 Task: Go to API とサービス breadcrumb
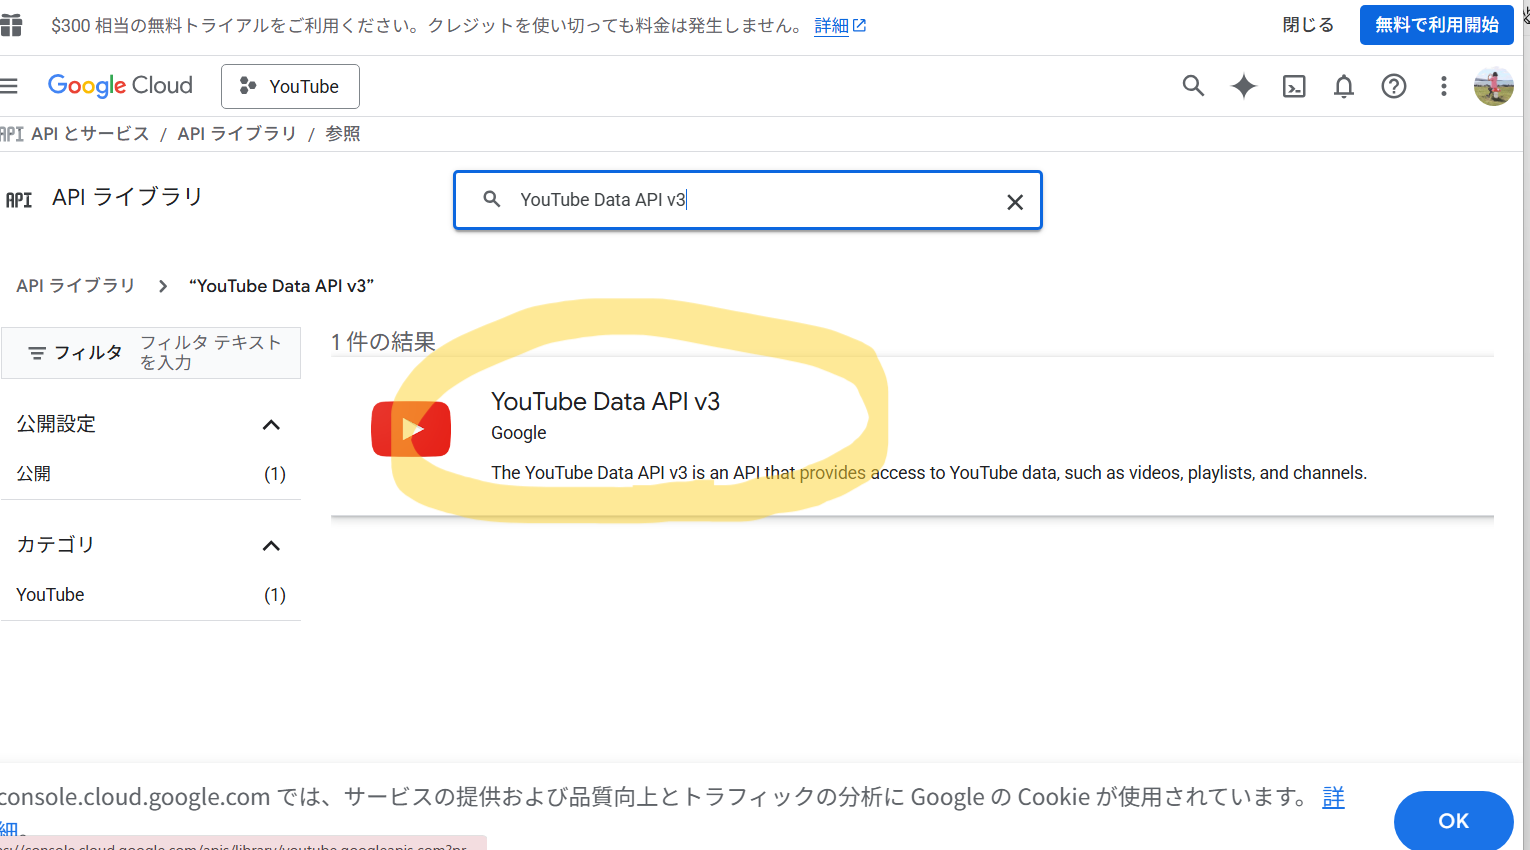89,134
